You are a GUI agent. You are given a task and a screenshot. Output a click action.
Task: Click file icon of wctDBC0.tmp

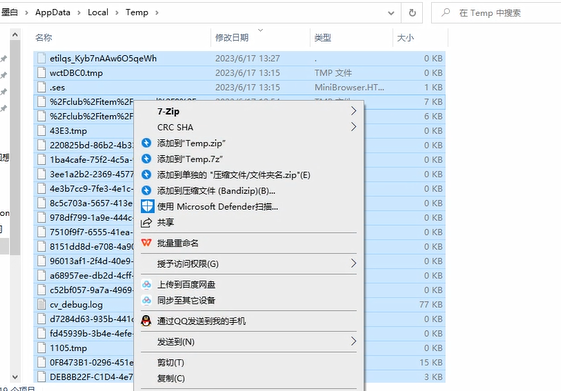(x=42, y=73)
